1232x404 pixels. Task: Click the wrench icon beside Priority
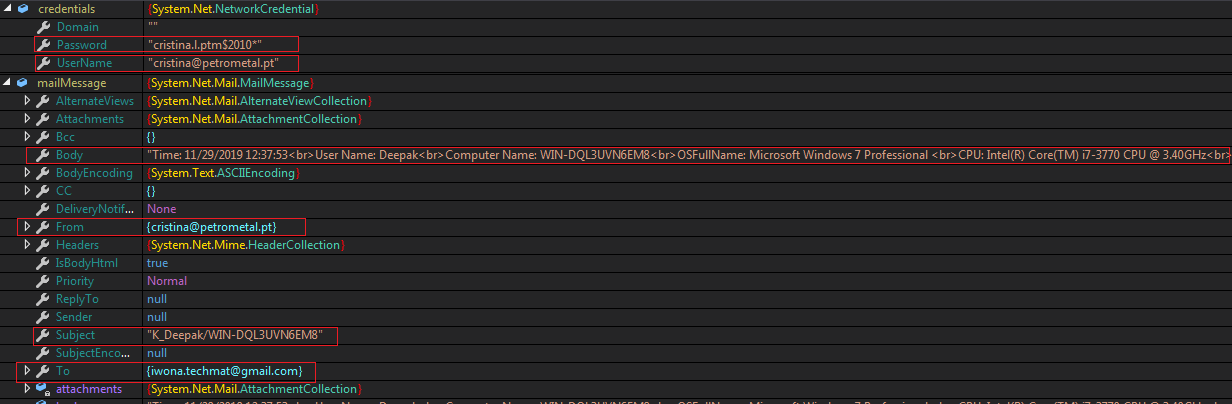43,281
